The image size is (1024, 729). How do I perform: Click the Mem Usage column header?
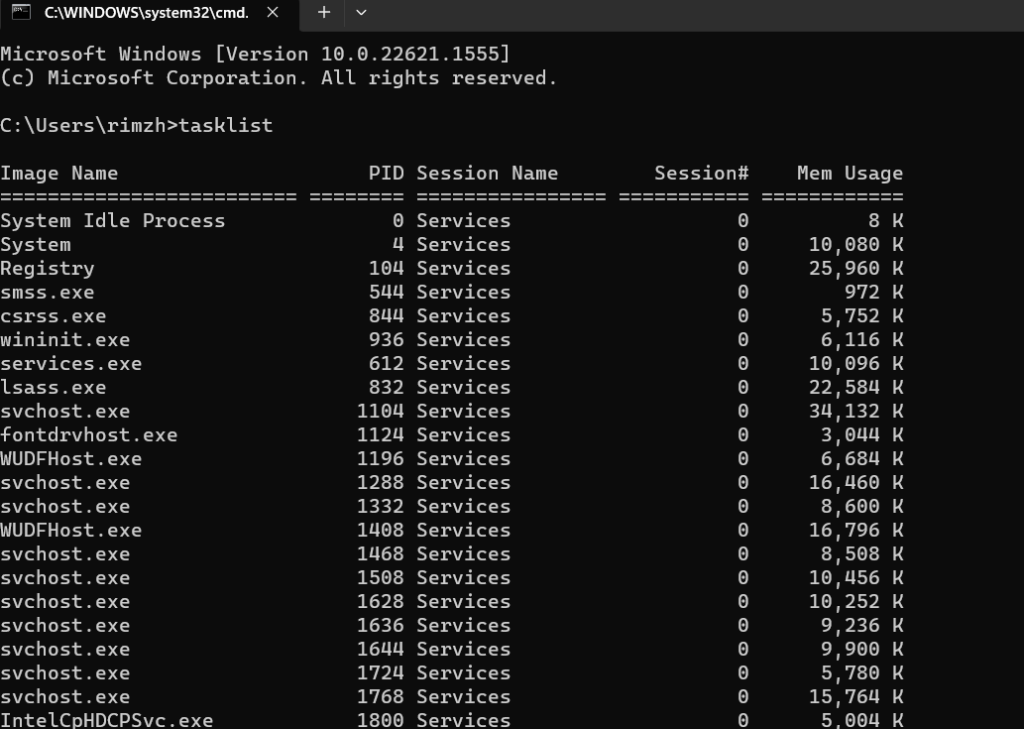click(x=849, y=173)
